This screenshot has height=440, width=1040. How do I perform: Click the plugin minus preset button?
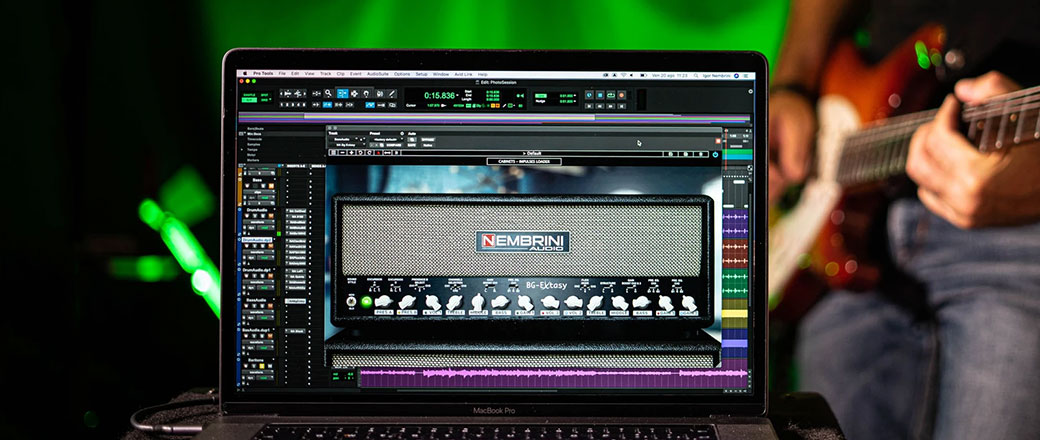pos(343,153)
